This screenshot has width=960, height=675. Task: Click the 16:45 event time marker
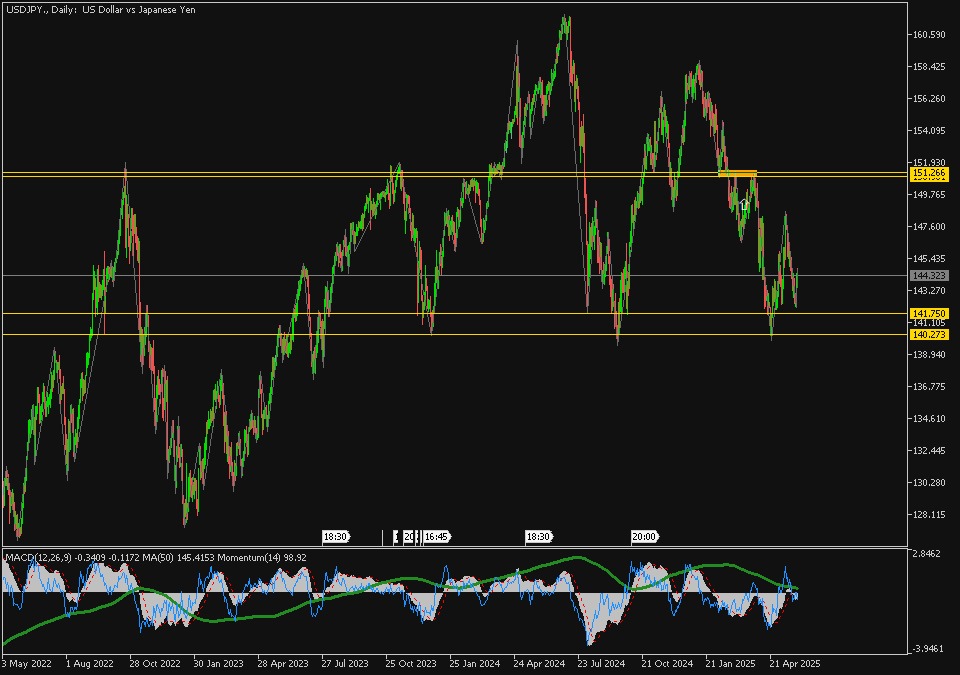coord(437,537)
